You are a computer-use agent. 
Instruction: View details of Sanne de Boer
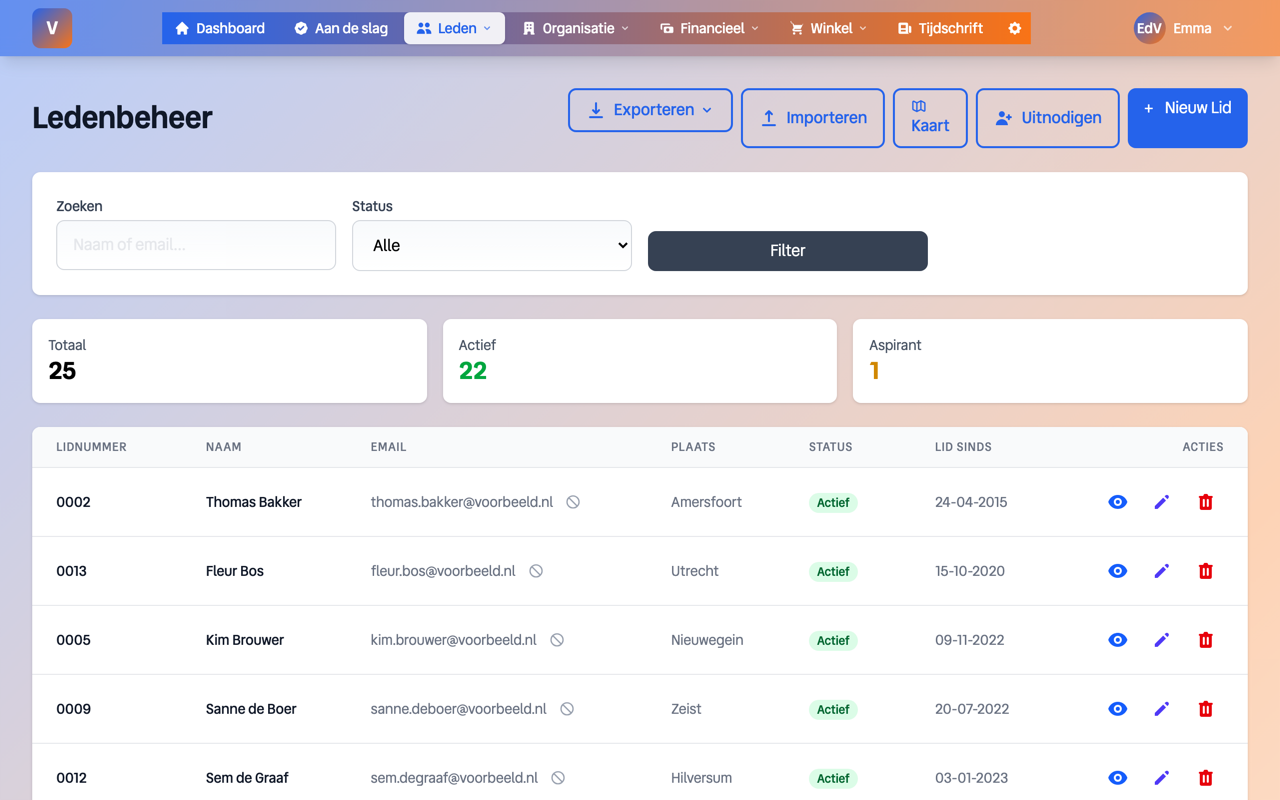tap(1118, 709)
